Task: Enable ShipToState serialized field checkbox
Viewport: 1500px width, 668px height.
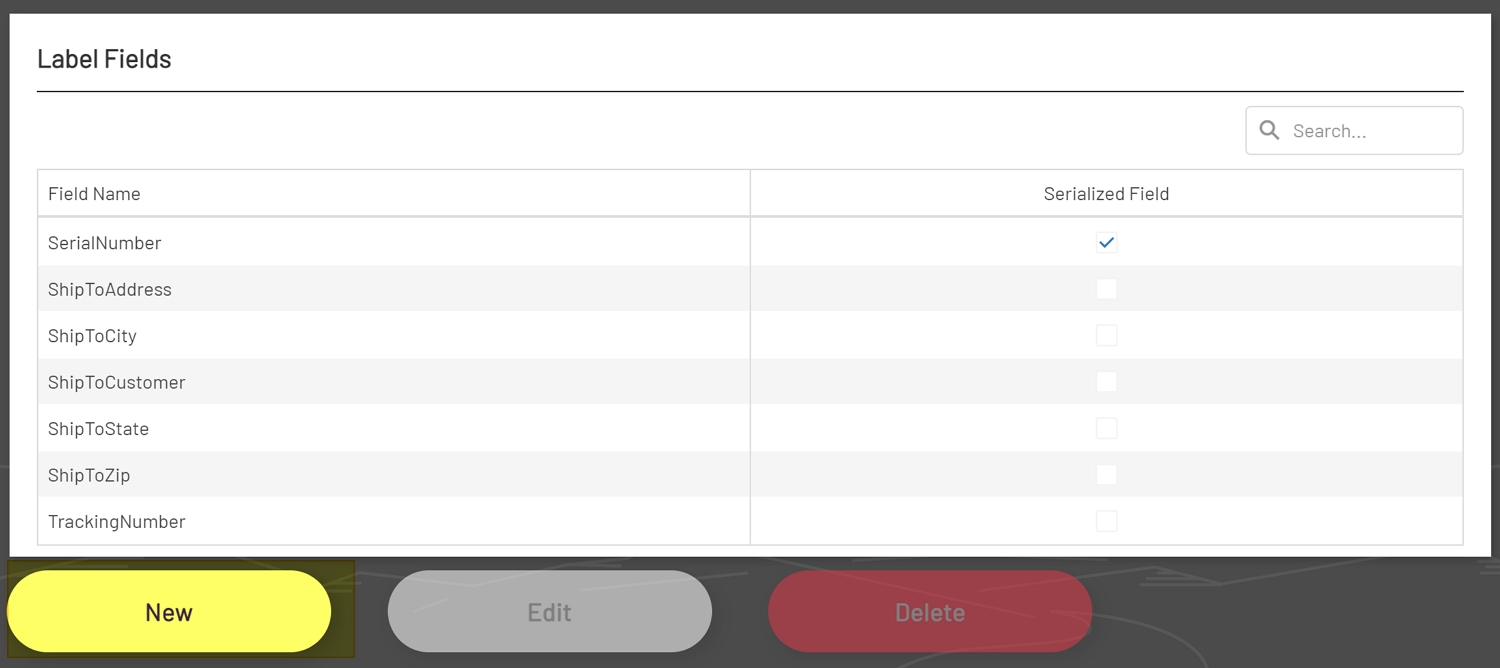Action: tap(1106, 428)
